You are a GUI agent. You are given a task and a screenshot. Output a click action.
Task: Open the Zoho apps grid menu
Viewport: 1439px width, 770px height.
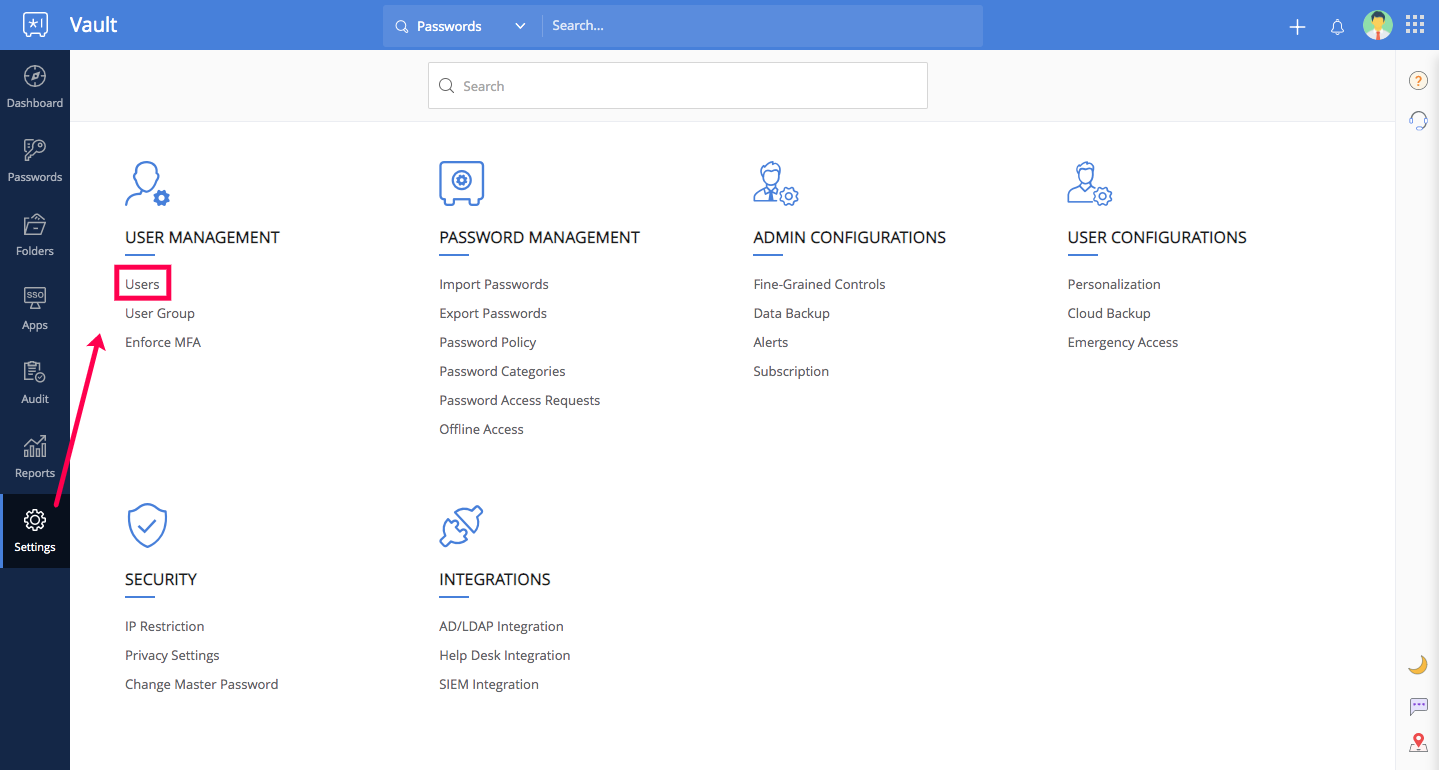coord(1414,24)
